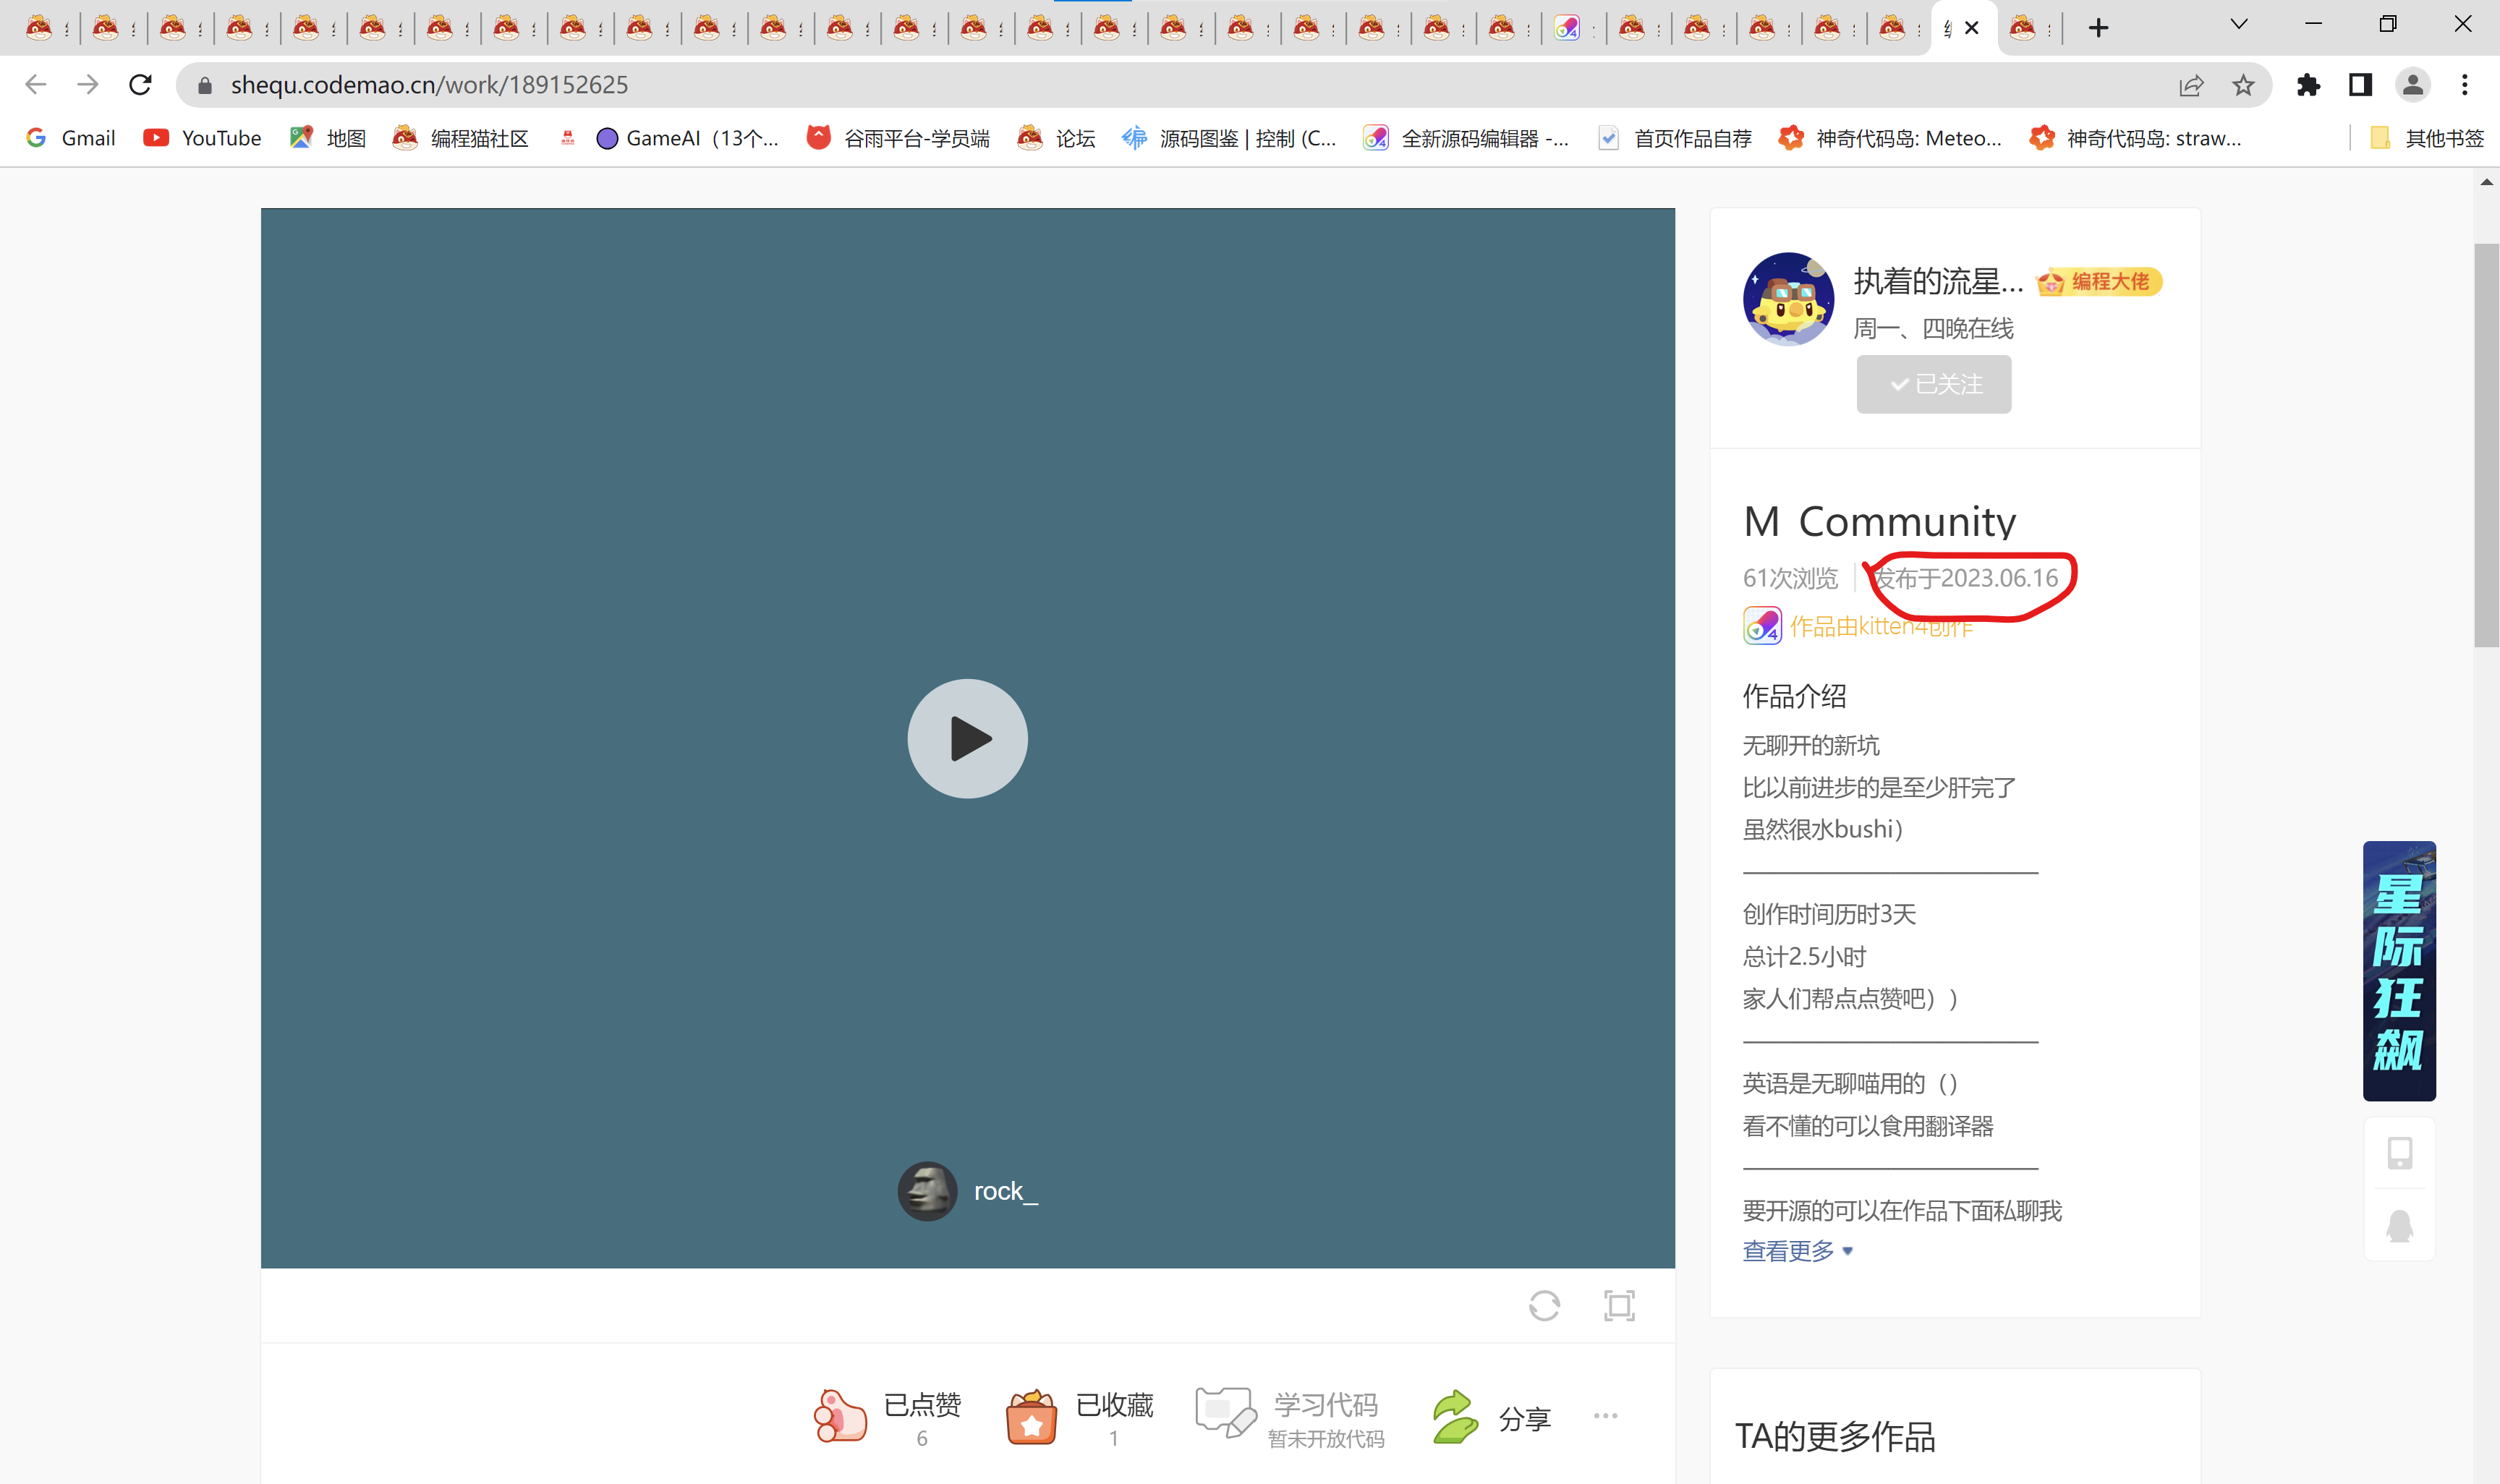The height and width of the screenshot is (1484, 2500).
Task: Open the author's avatar profile
Action: pos(1788,299)
